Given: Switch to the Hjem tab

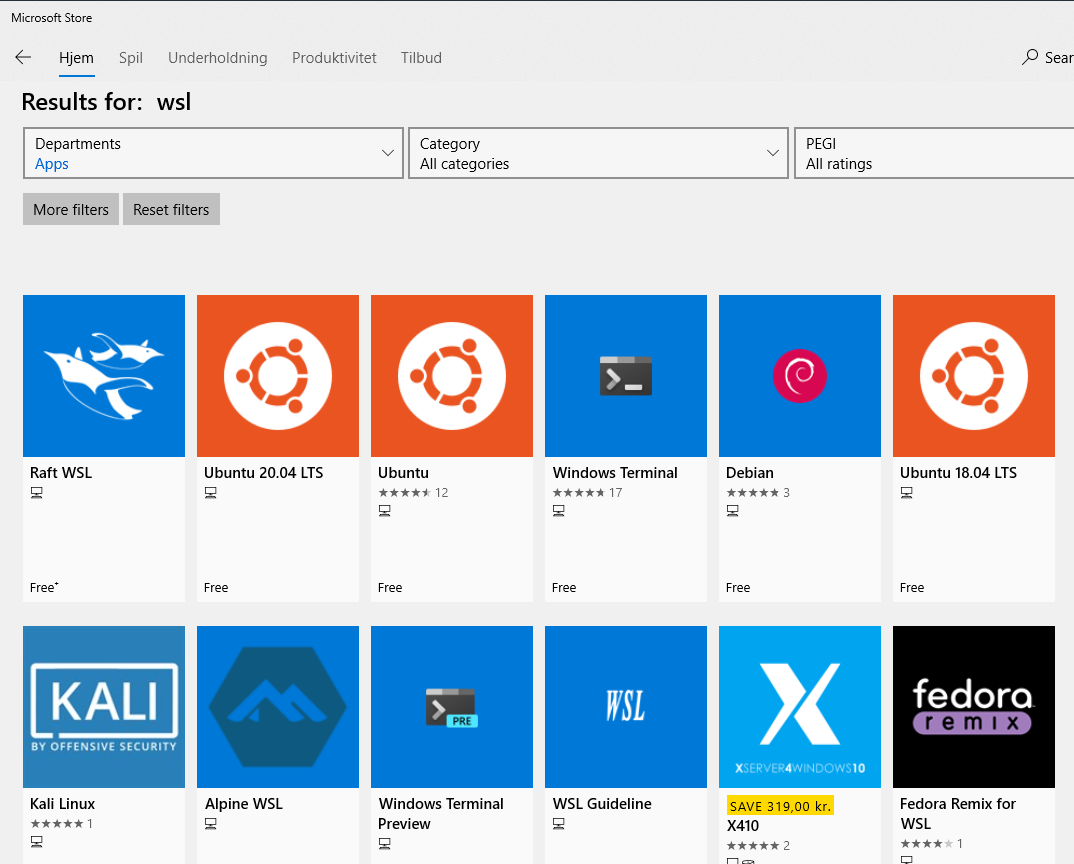Looking at the screenshot, I should (76, 58).
